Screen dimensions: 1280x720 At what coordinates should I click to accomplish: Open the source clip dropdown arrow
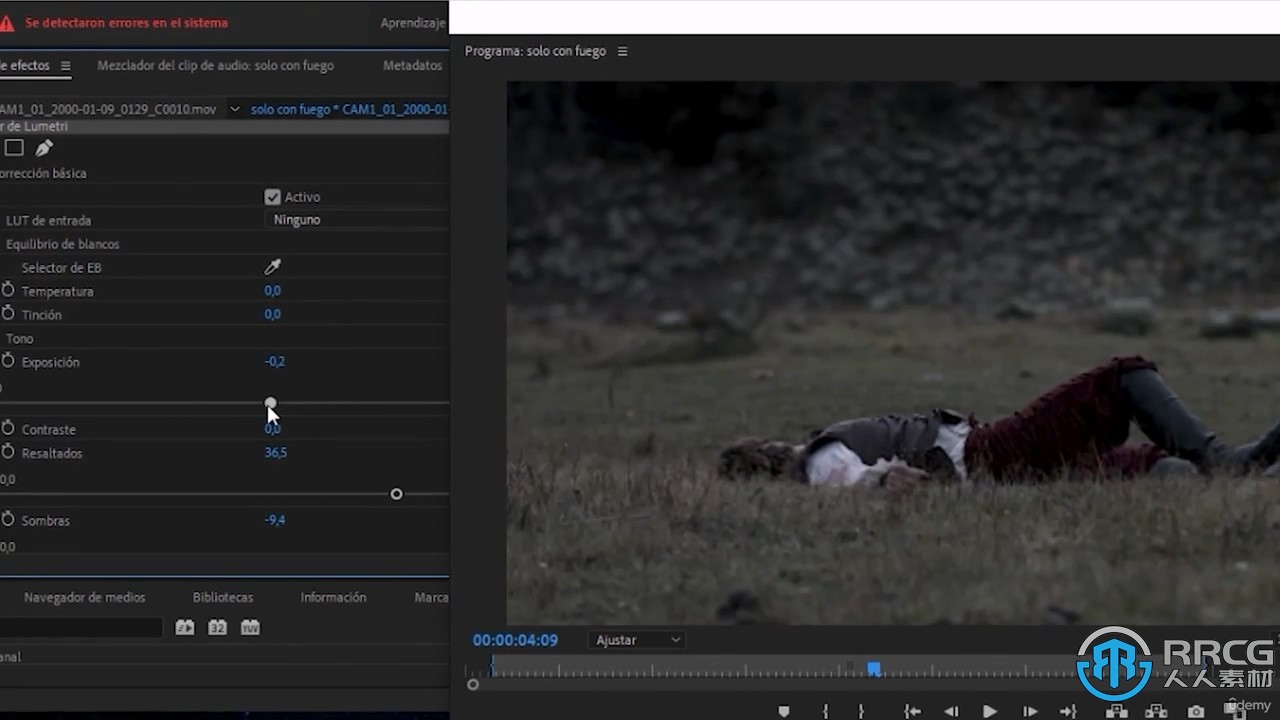235,109
